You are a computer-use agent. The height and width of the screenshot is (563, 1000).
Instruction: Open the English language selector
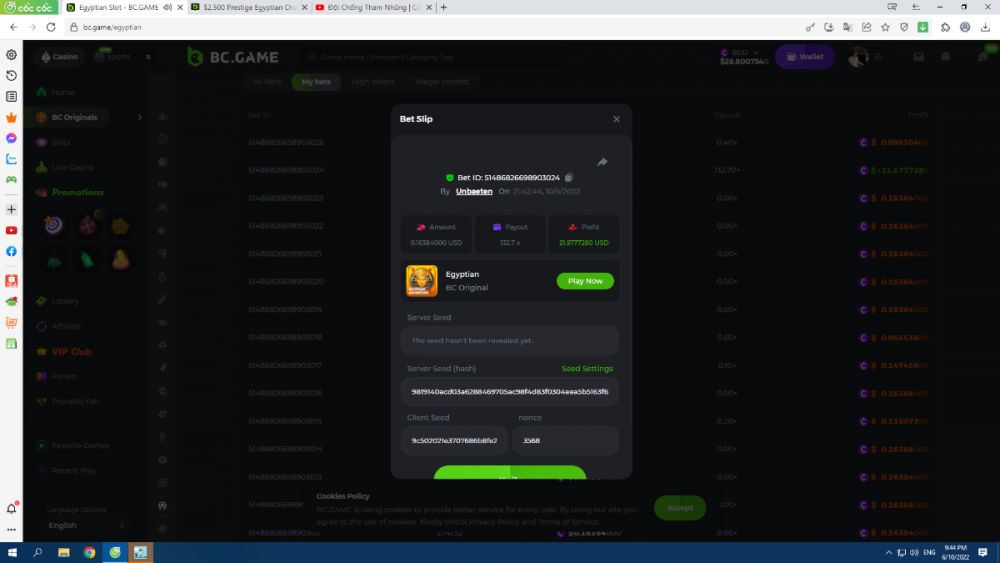pyautogui.click(x=85, y=525)
